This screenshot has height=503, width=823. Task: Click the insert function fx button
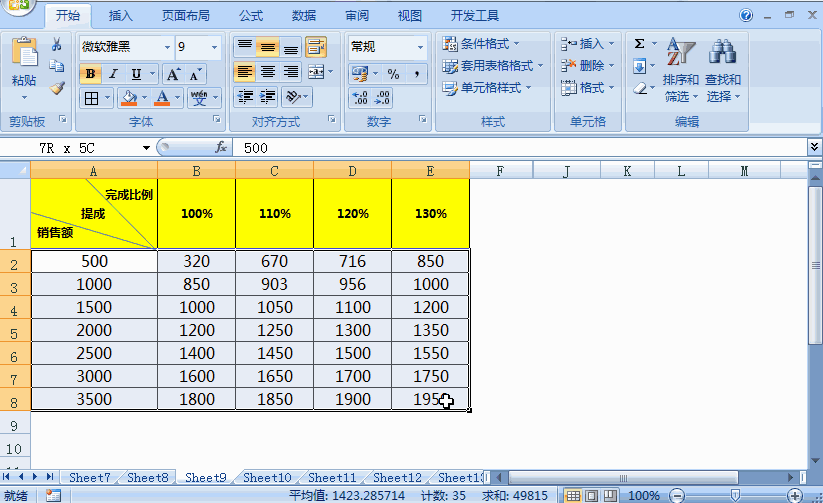[221, 148]
